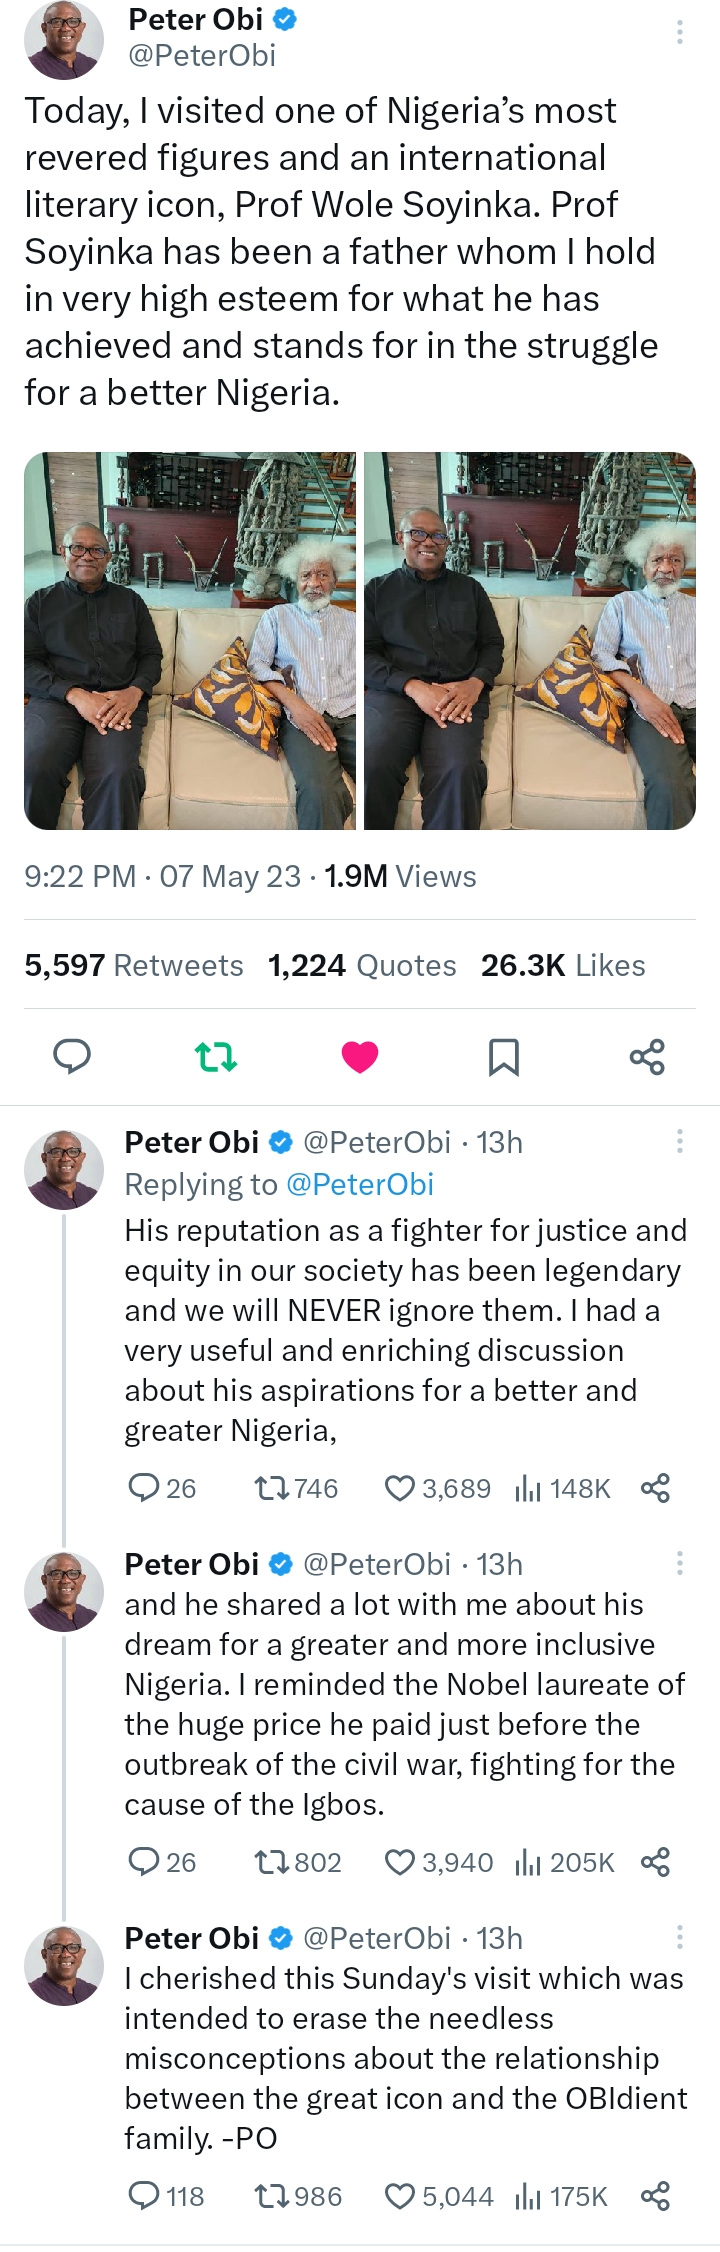View analytics for the 148K views reply
The image size is (720, 2252).
(527, 1489)
